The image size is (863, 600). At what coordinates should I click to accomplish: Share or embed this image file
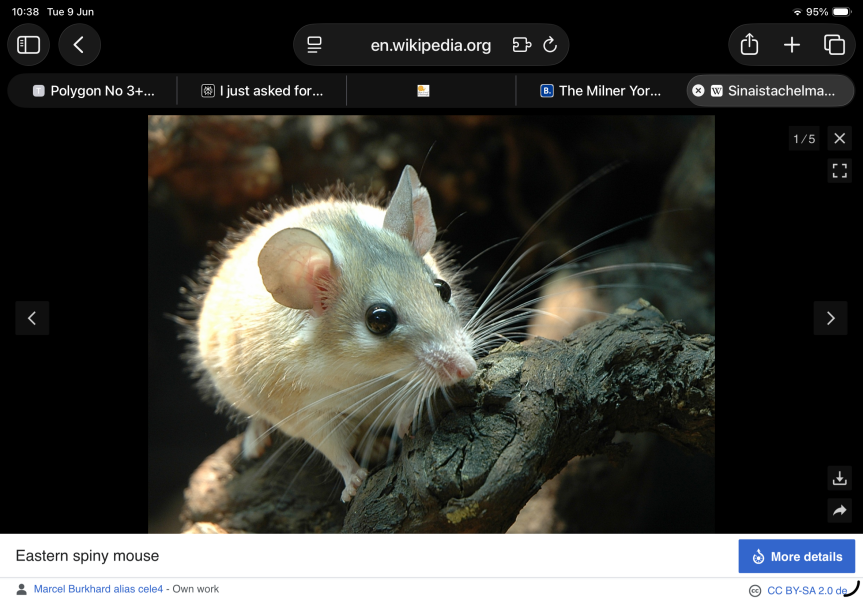[839, 510]
